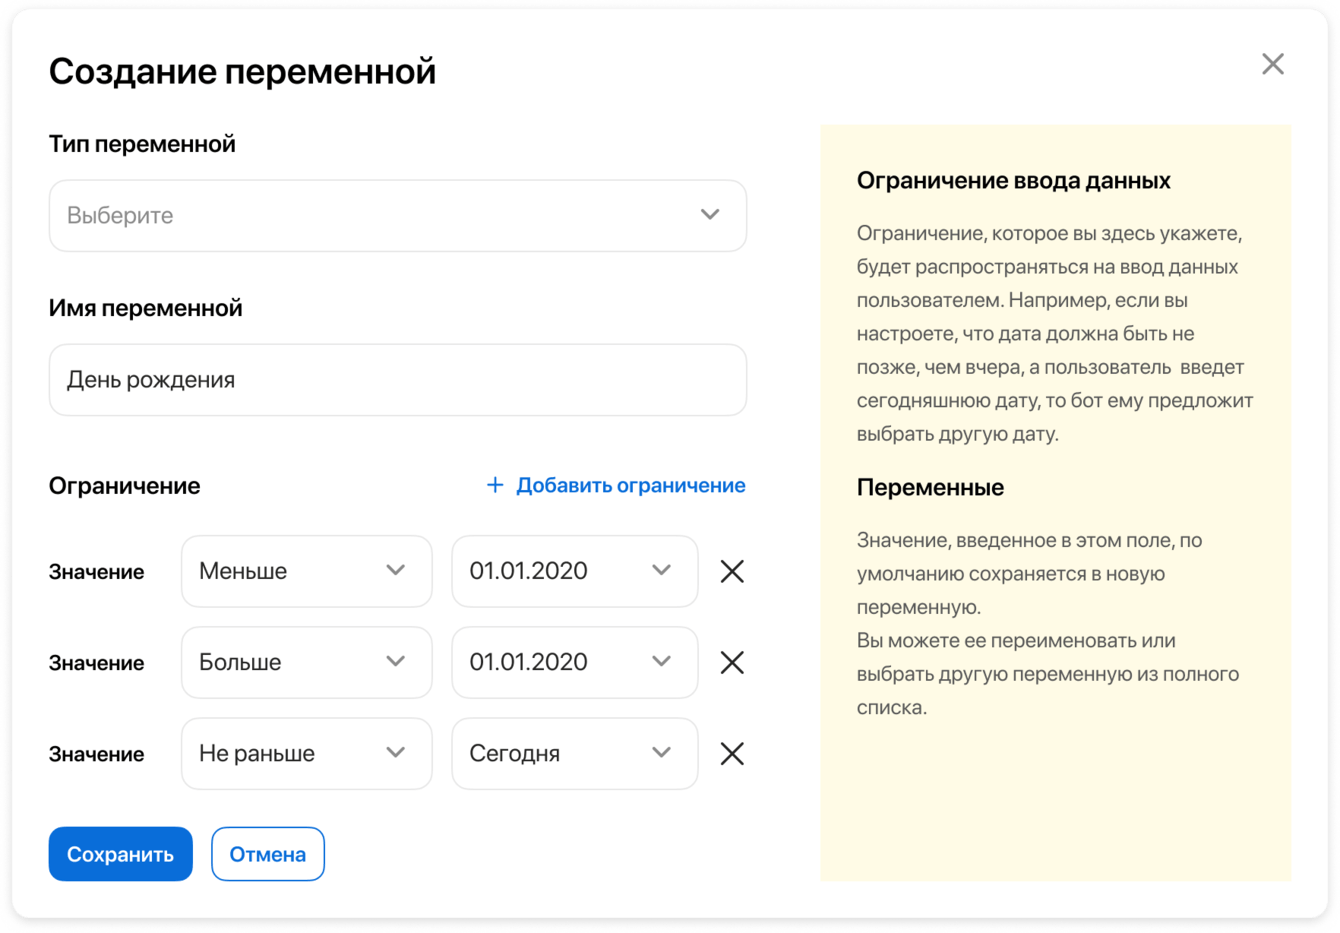Click the chevron arrow in the "Меньше" dropdown
This screenshot has height=933, width=1340.
tap(396, 571)
